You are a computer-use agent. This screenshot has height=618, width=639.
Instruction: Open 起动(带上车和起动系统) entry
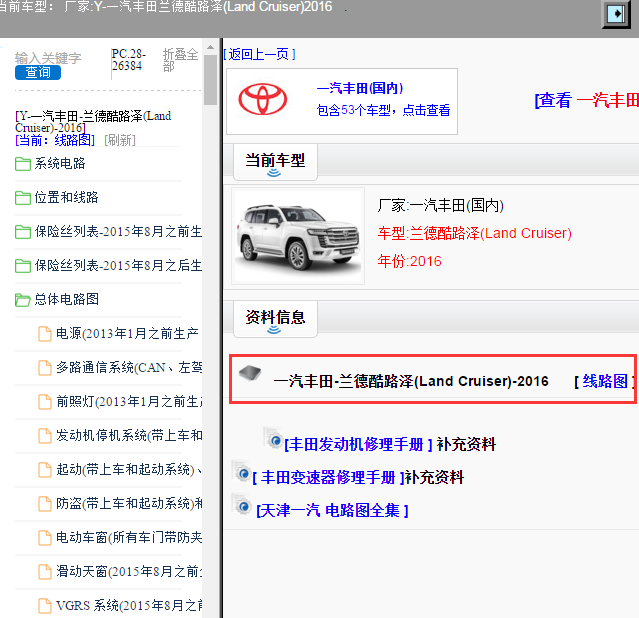(129, 470)
